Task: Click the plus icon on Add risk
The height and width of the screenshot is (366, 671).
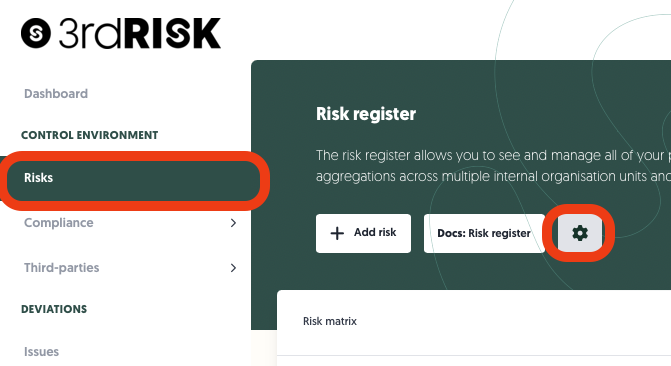Action: point(337,233)
